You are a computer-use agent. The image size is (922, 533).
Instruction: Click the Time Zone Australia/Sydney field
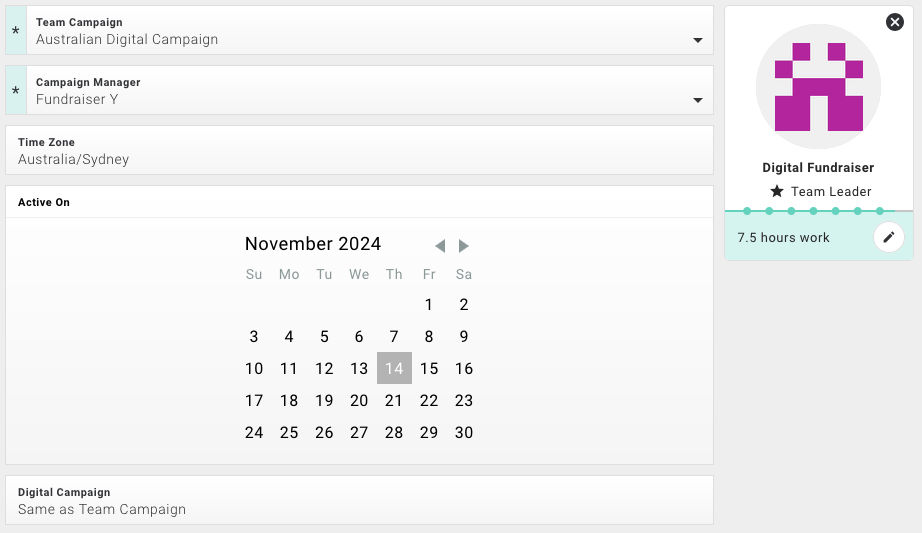(359, 150)
